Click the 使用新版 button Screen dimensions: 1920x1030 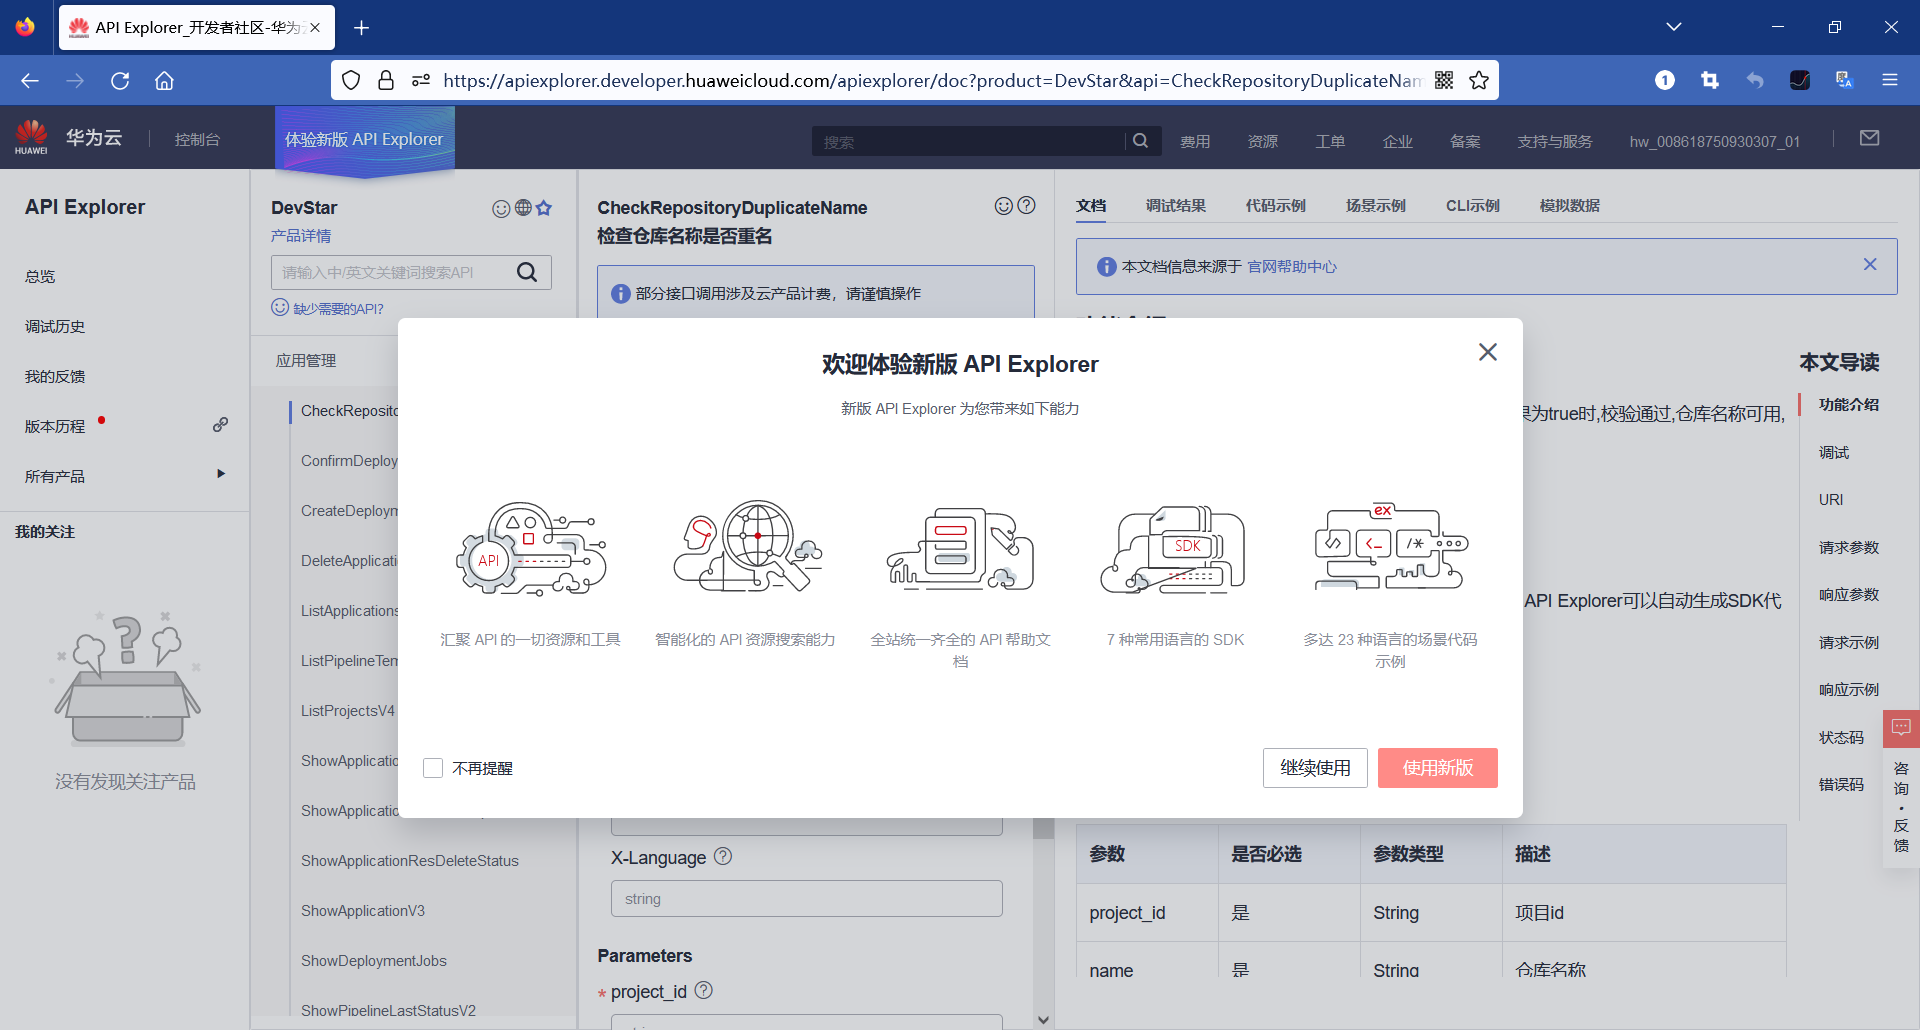point(1437,767)
